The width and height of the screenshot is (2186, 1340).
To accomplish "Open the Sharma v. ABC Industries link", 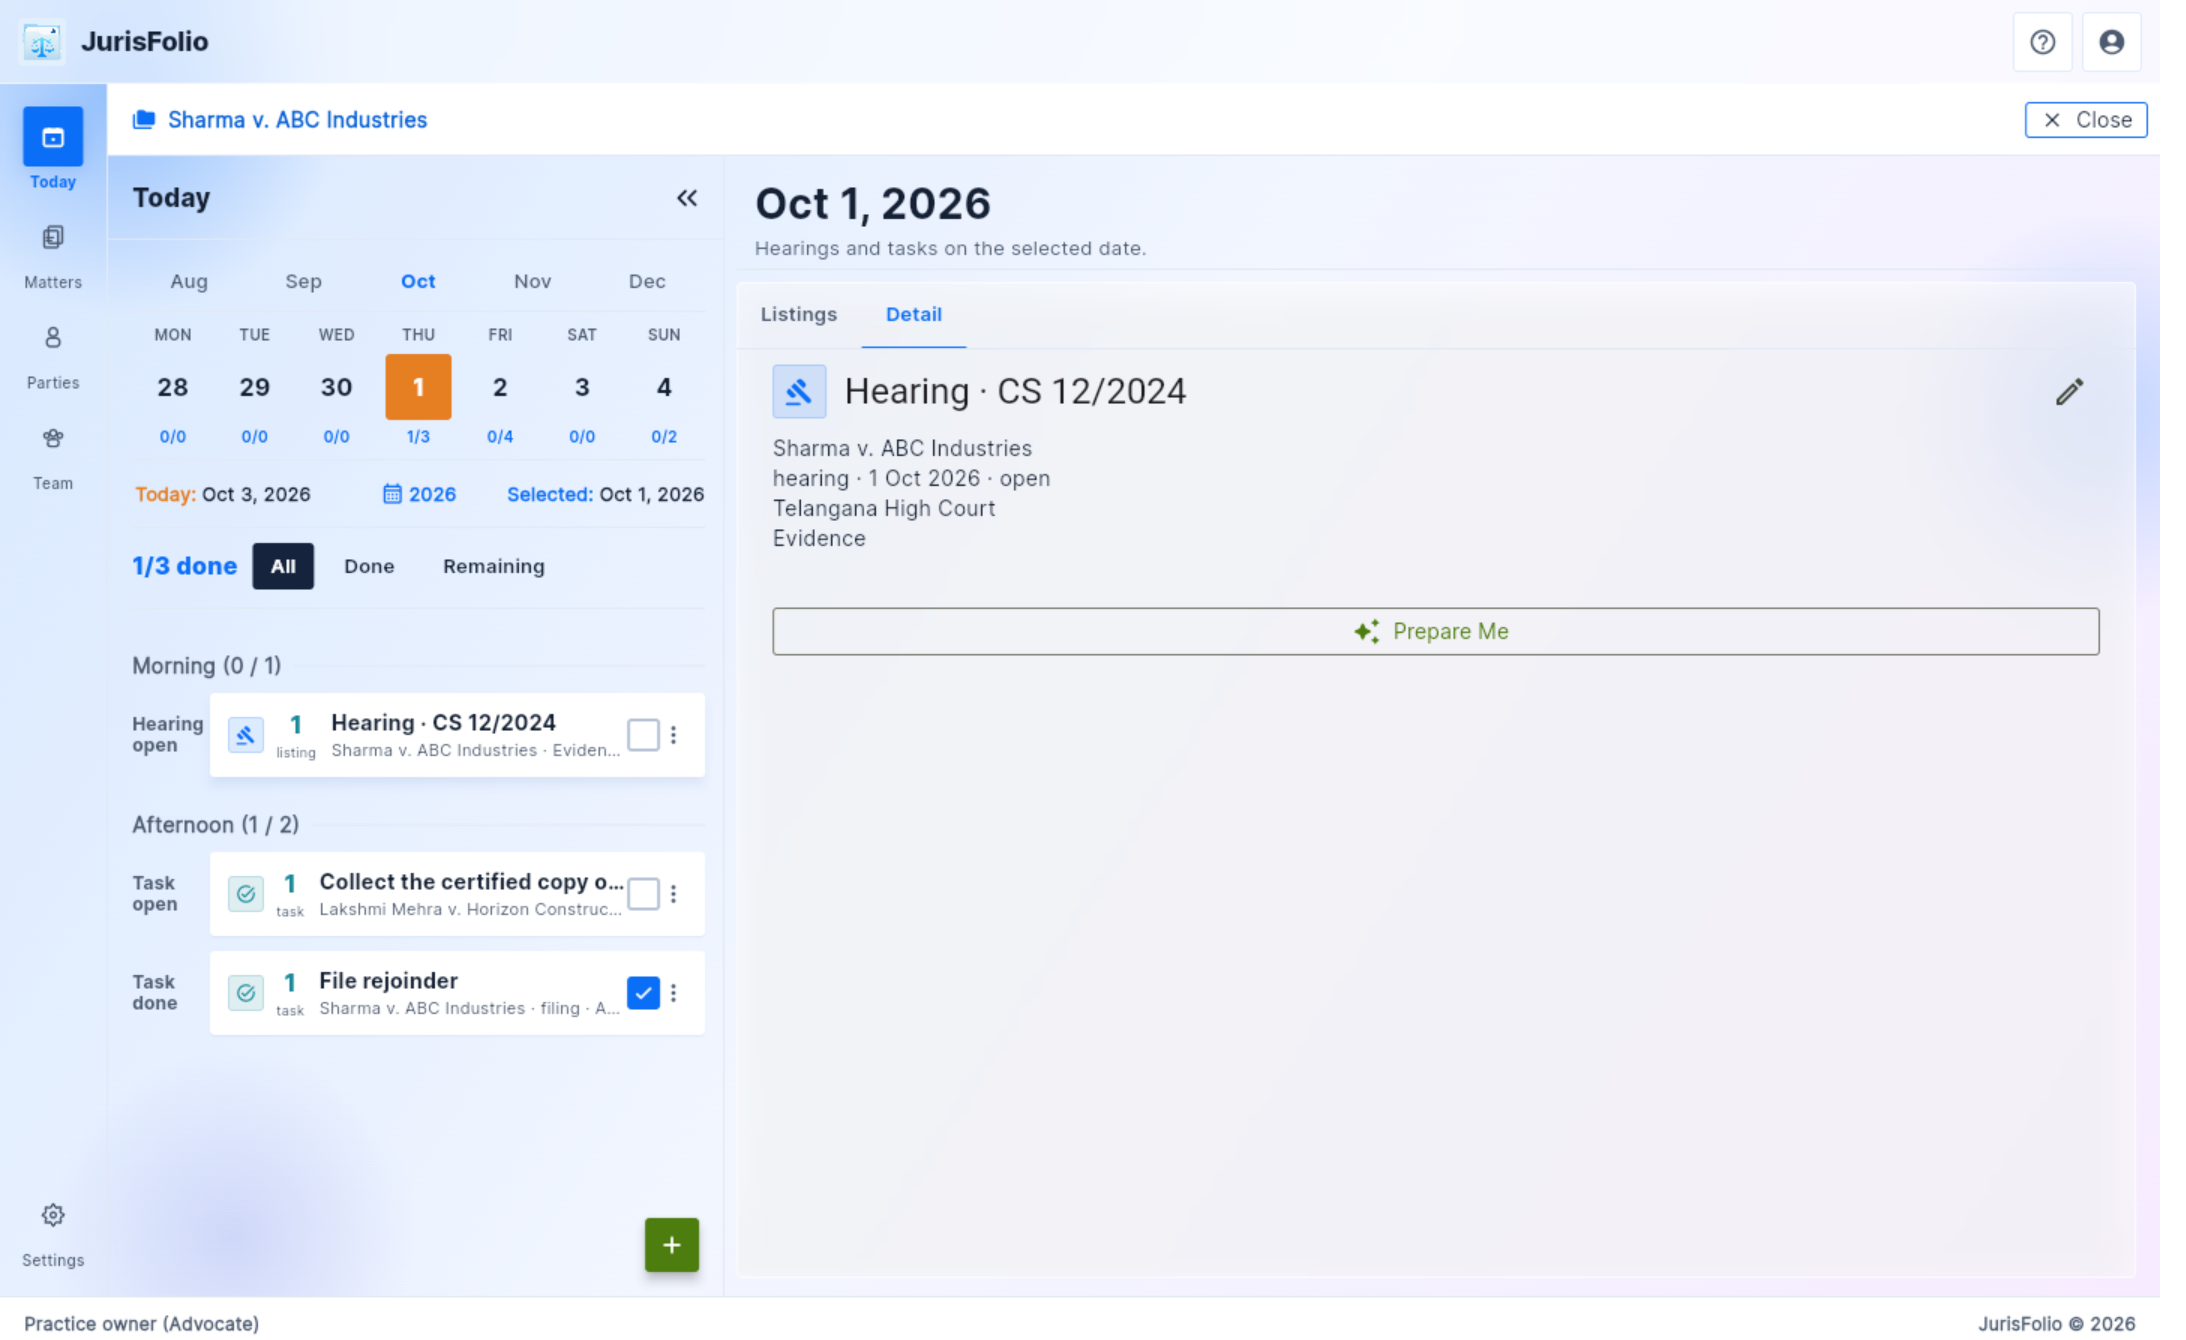I will pyautogui.click(x=297, y=120).
